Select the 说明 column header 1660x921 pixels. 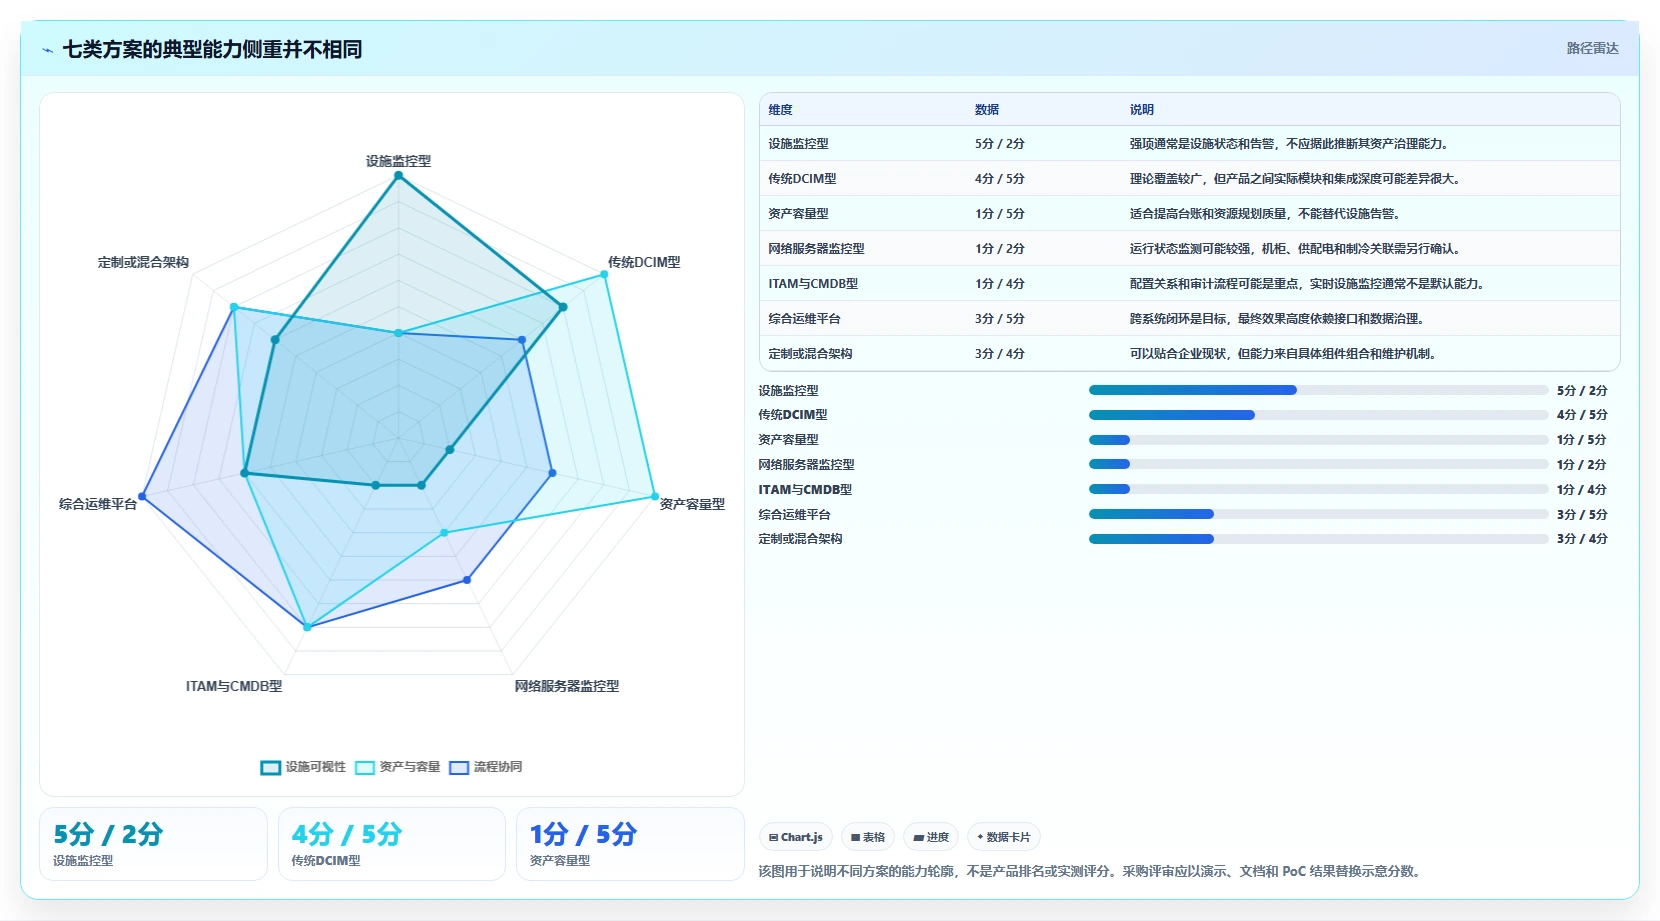click(1142, 110)
